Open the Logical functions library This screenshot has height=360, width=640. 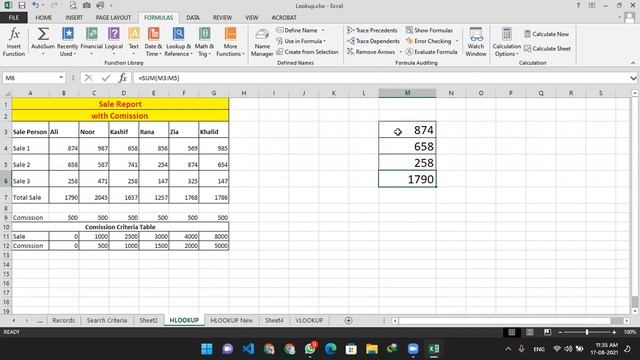click(114, 42)
